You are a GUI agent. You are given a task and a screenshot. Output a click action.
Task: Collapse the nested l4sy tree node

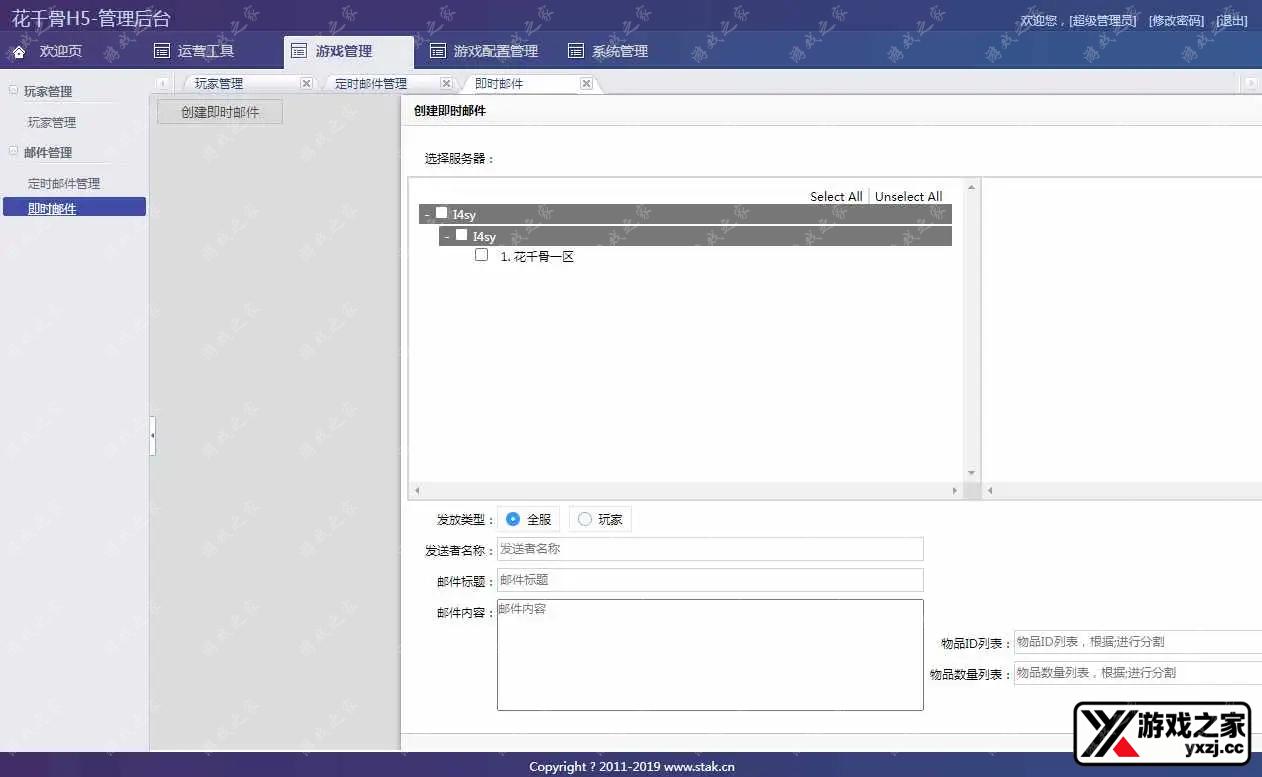447,236
